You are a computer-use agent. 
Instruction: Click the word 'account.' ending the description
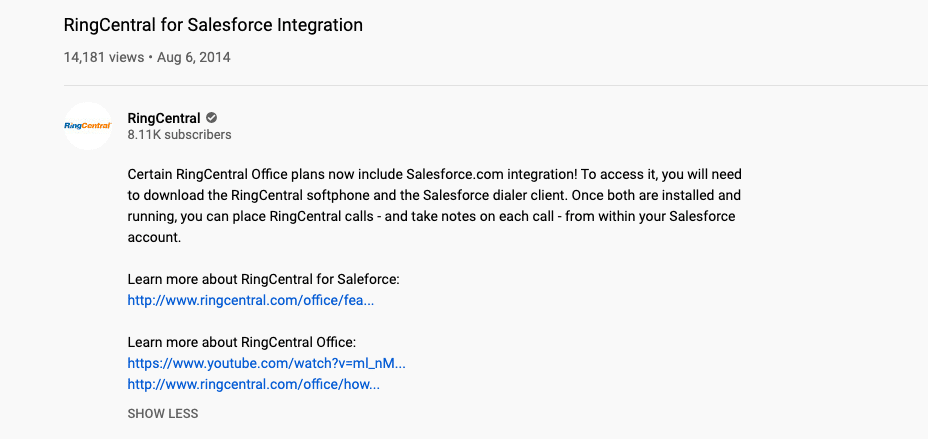(x=154, y=237)
